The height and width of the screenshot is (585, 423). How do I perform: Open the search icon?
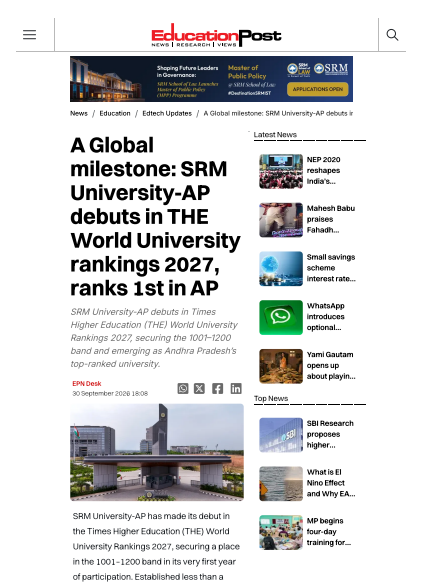[392, 35]
